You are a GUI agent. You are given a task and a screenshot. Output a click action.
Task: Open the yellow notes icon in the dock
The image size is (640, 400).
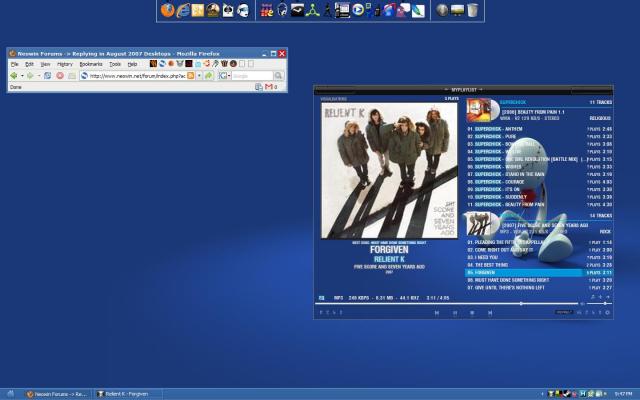198,10
